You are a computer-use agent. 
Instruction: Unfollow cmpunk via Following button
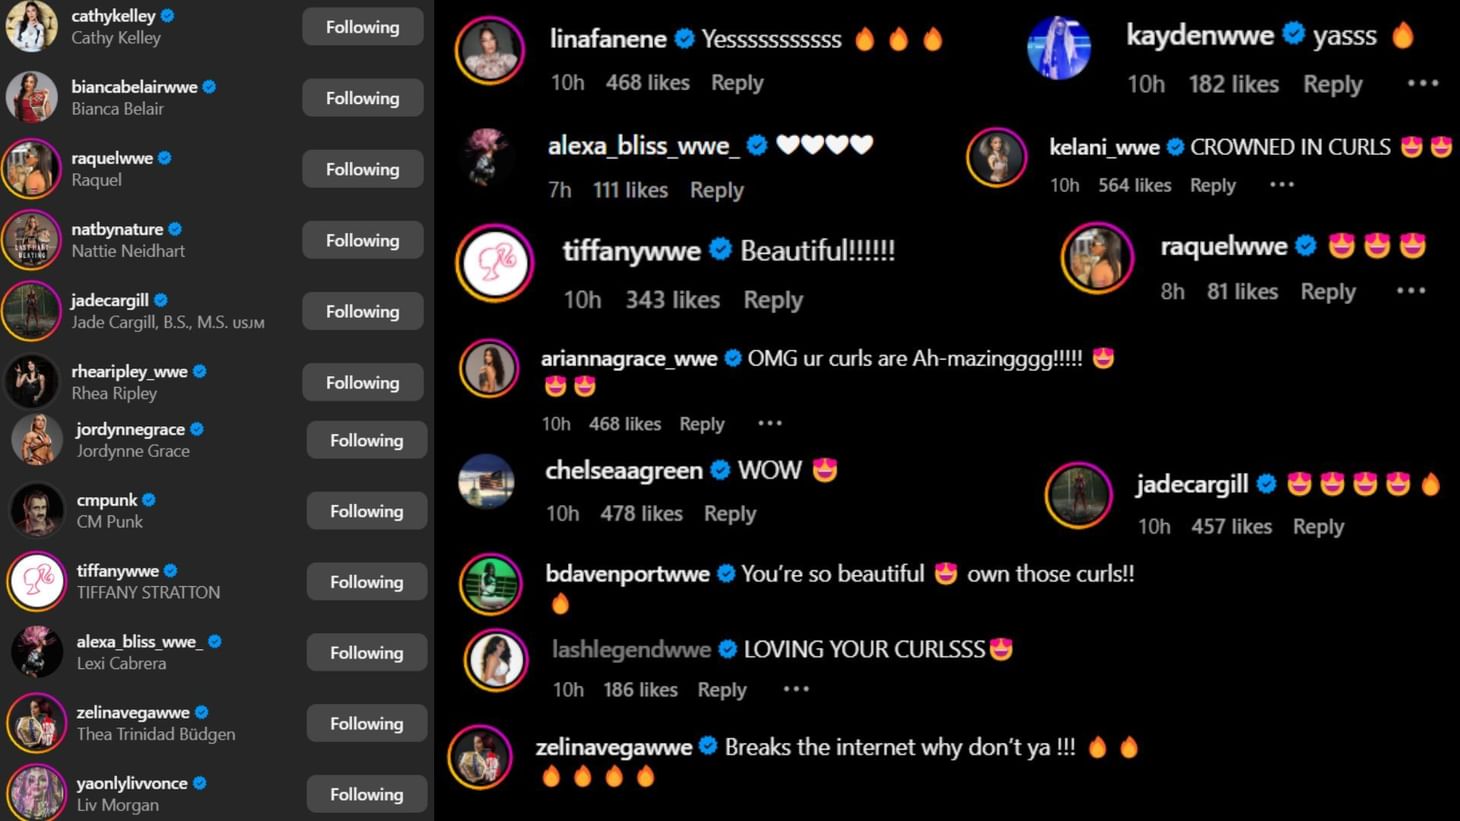pos(367,511)
